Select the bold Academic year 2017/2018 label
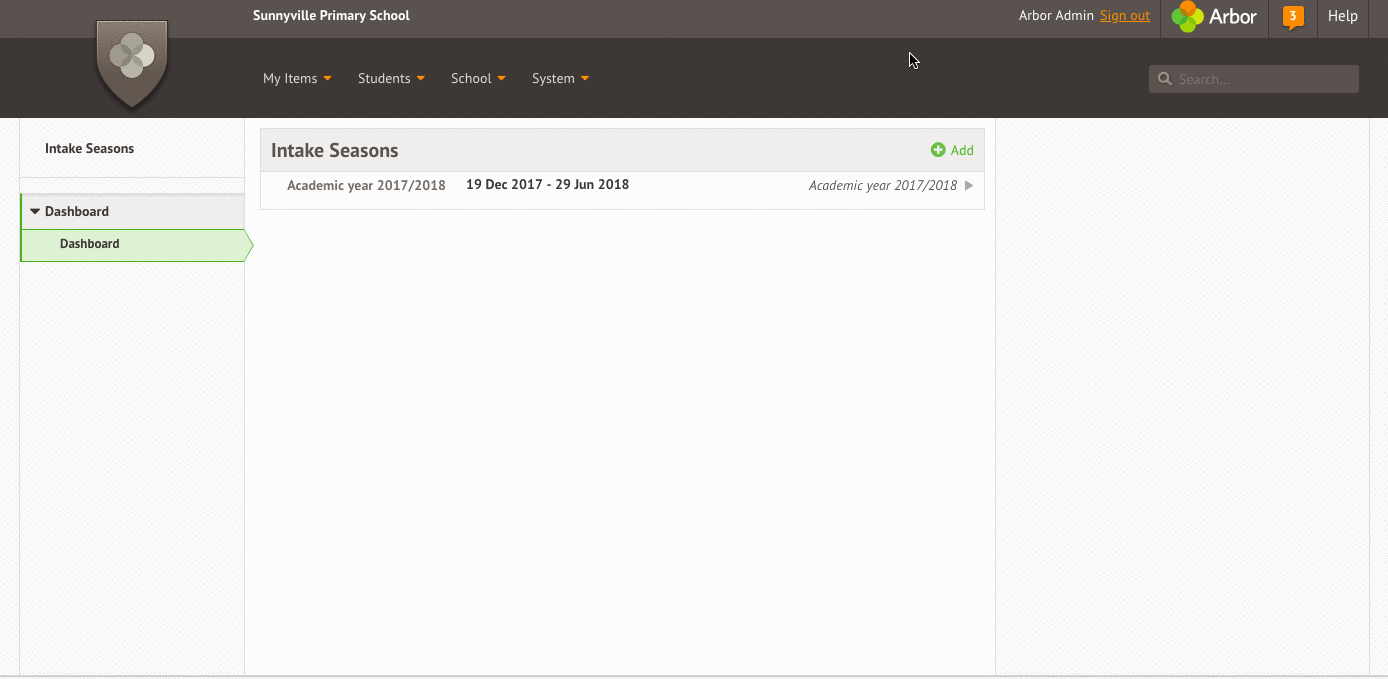This screenshot has height=679, width=1388. pyautogui.click(x=366, y=186)
